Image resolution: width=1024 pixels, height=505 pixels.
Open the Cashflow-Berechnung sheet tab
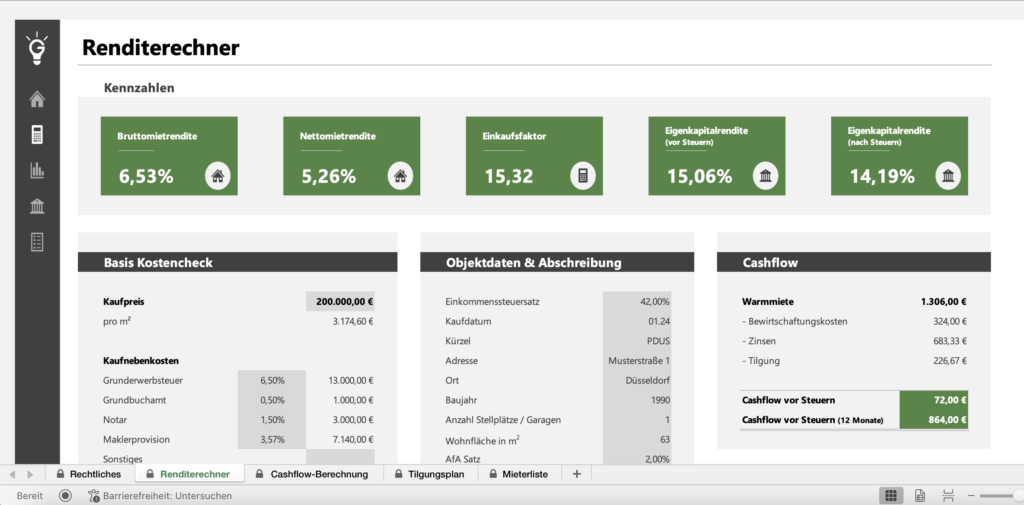[x=310, y=474]
